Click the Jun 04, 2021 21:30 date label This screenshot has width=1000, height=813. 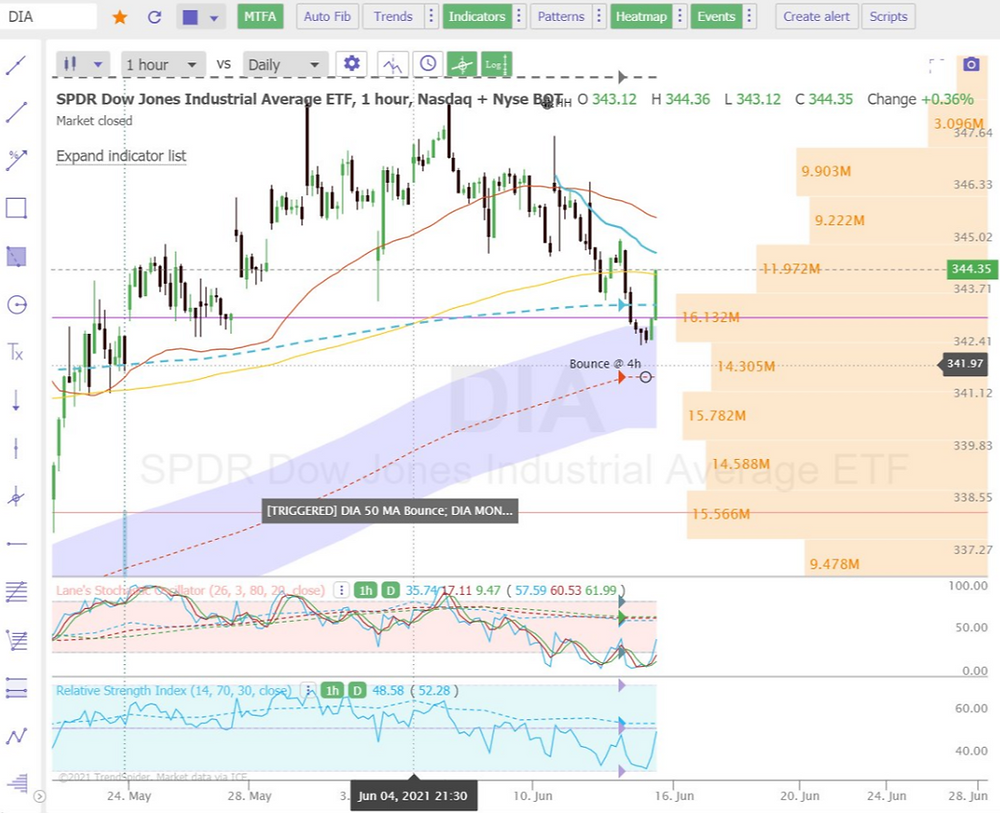click(413, 796)
